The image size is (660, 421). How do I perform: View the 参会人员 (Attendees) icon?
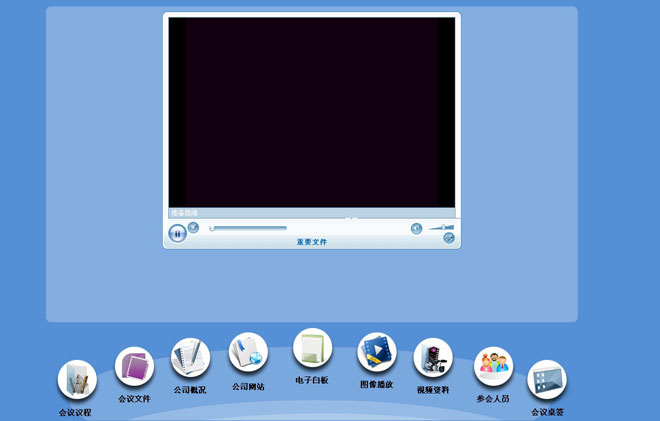click(493, 367)
